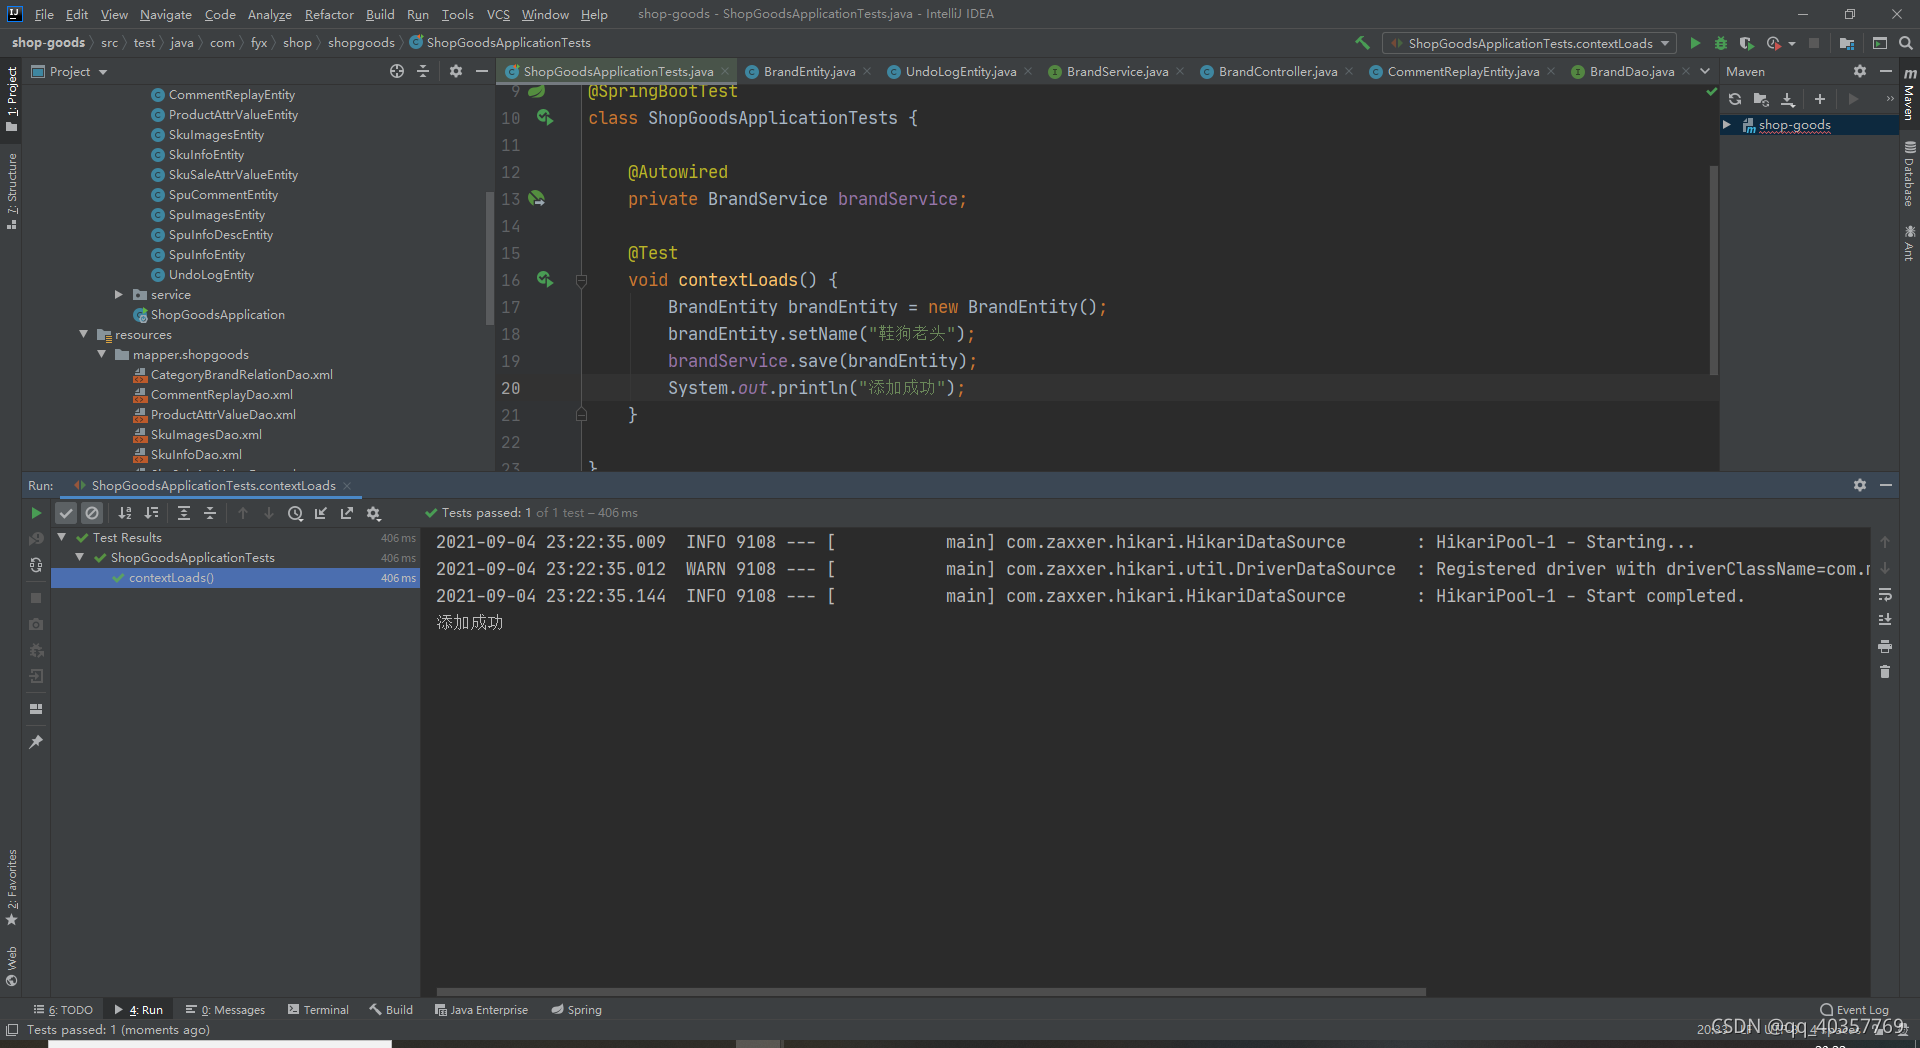Collapse the Test Results node
This screenshot has width=1920, height=1048.
coord(62,538)
